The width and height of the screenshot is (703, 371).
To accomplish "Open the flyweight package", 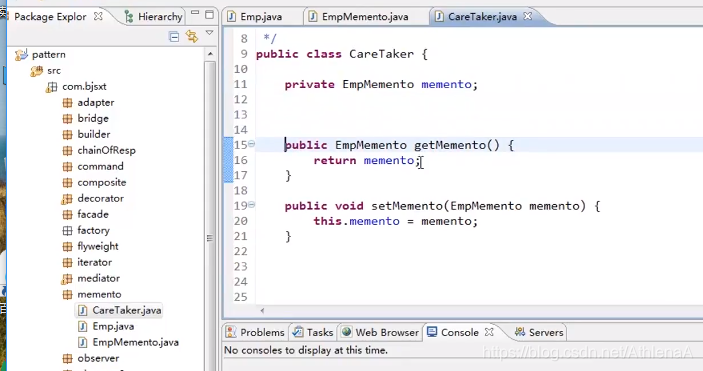I will click(x=98, y=247).
